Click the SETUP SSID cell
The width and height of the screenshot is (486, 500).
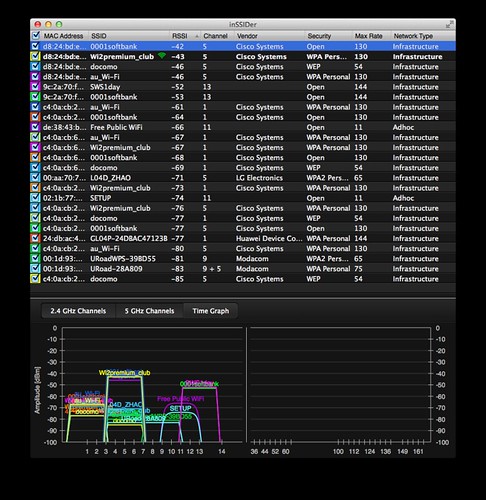[x=101, y=198]
